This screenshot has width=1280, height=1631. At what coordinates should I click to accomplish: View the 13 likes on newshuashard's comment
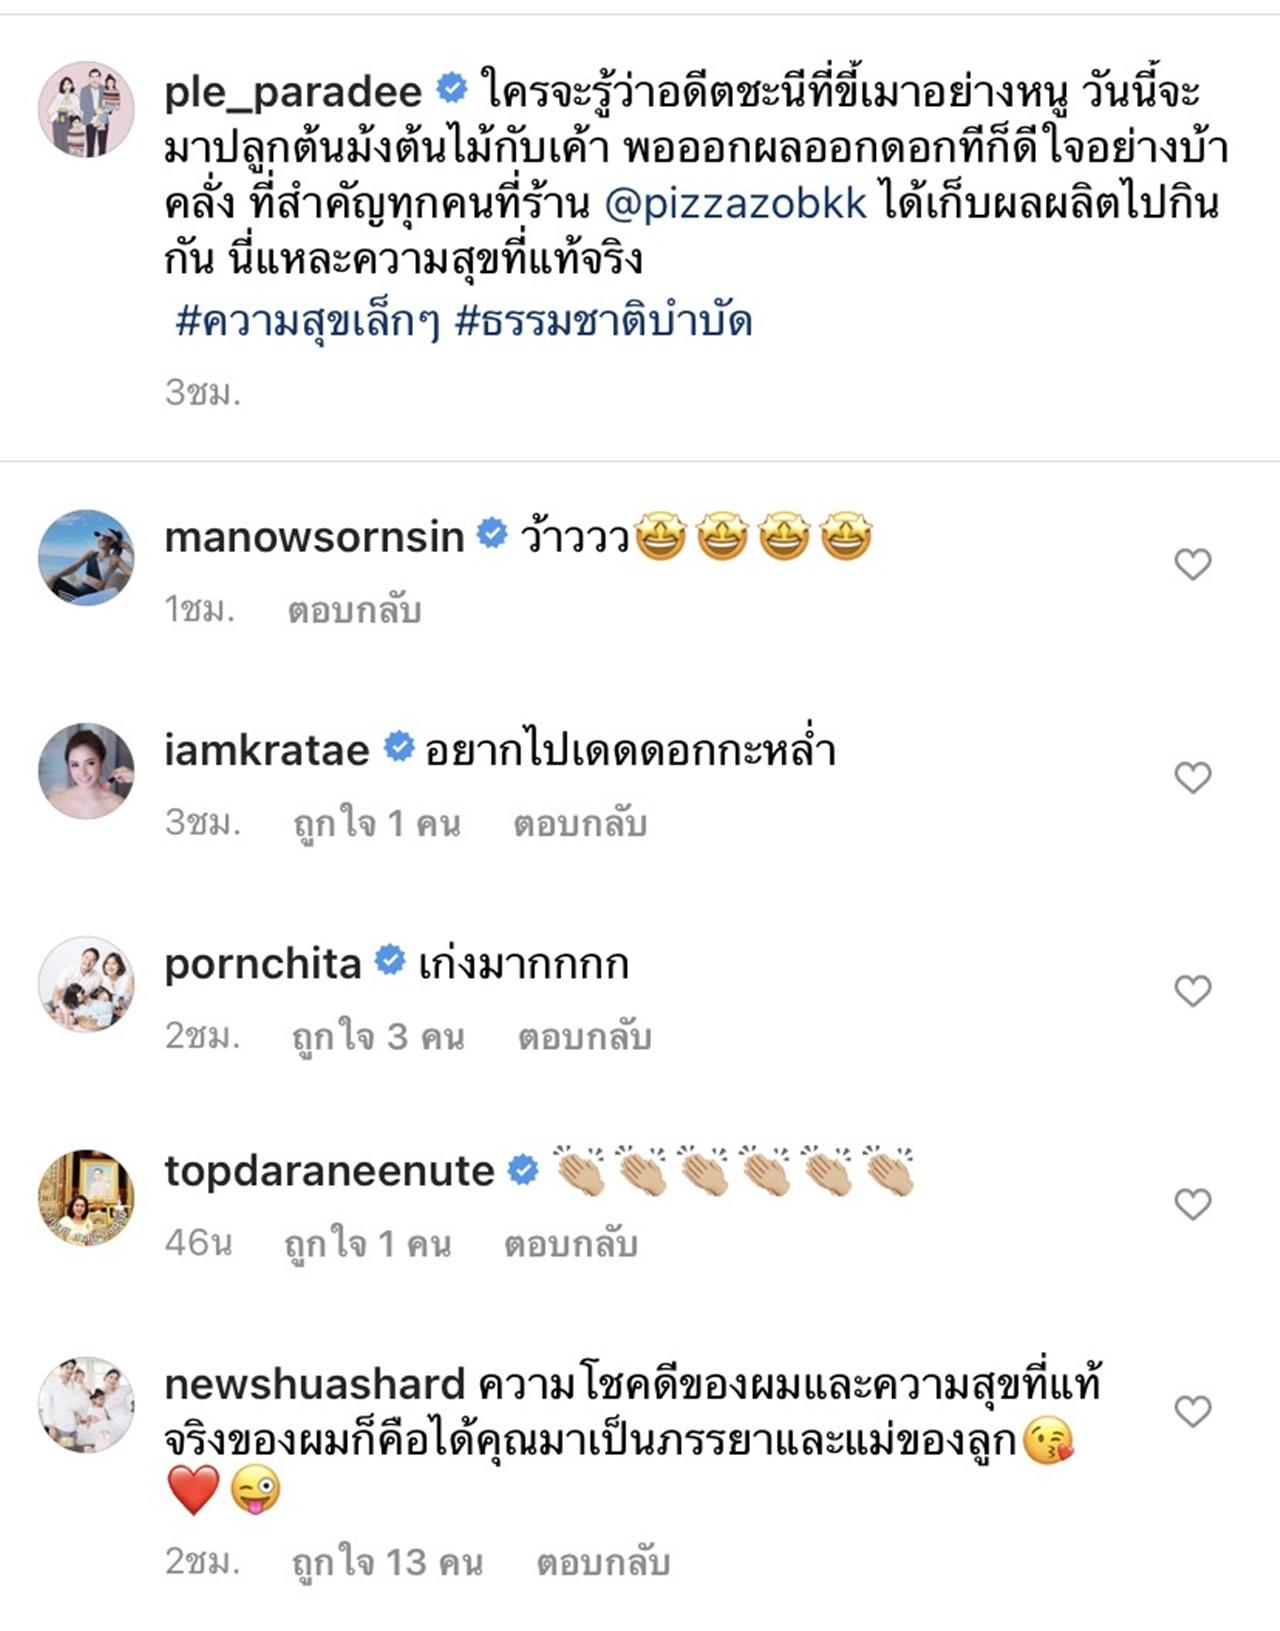(x=387, y=1562)
